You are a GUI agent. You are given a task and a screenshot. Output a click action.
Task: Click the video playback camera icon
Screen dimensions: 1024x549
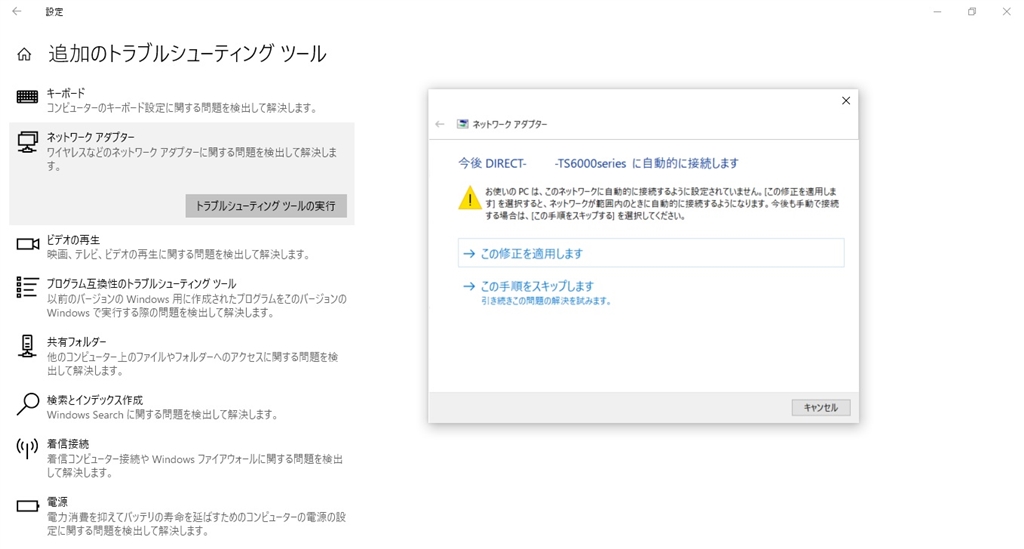click(x=27, y=244)
